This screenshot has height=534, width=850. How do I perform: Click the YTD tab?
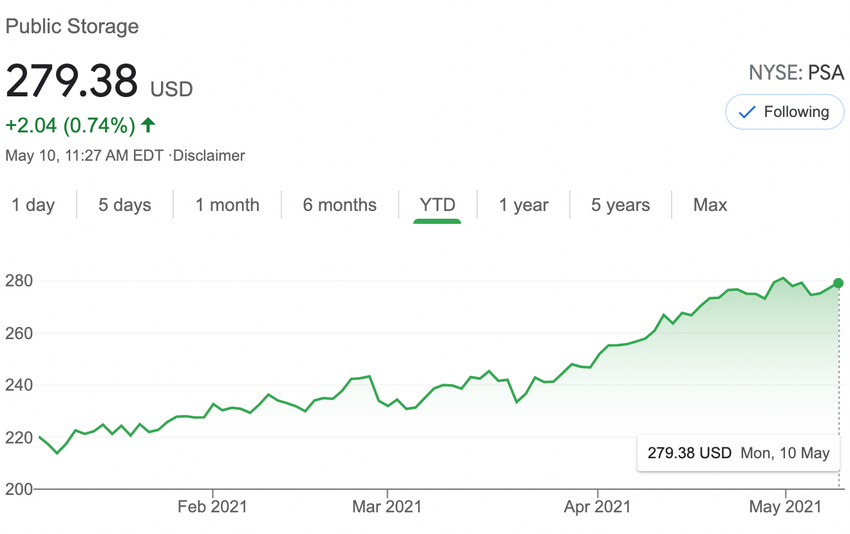(437, 205)
